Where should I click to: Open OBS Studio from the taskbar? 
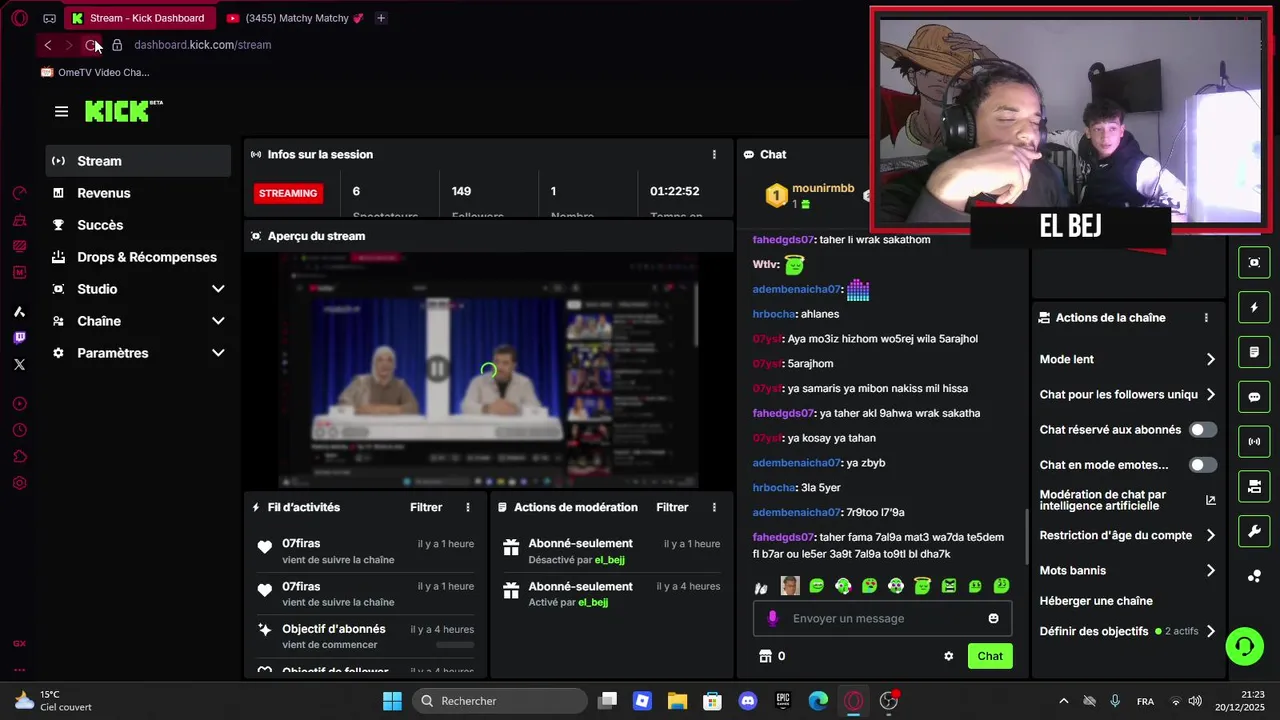[889, 702]
